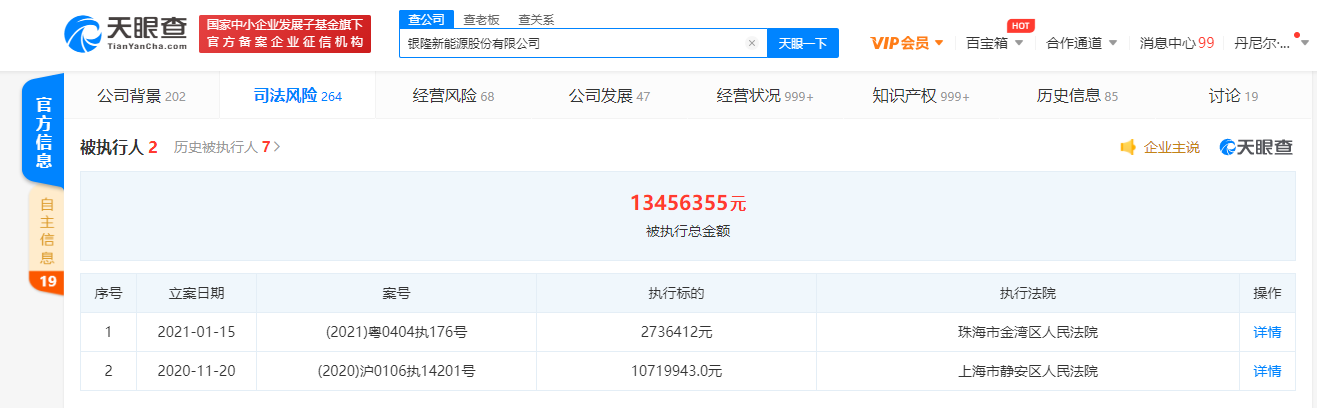Open 消息中心 notifications
The image size is (1317, 408).
click(1176, 43)
